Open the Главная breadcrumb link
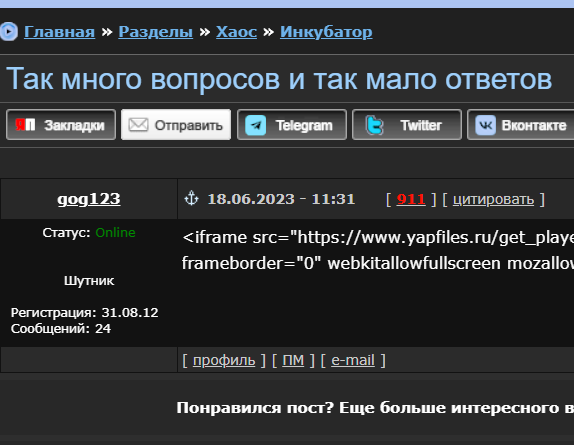Image resolution: width=574 pixels, height=445 pixels. pos(59,32)
